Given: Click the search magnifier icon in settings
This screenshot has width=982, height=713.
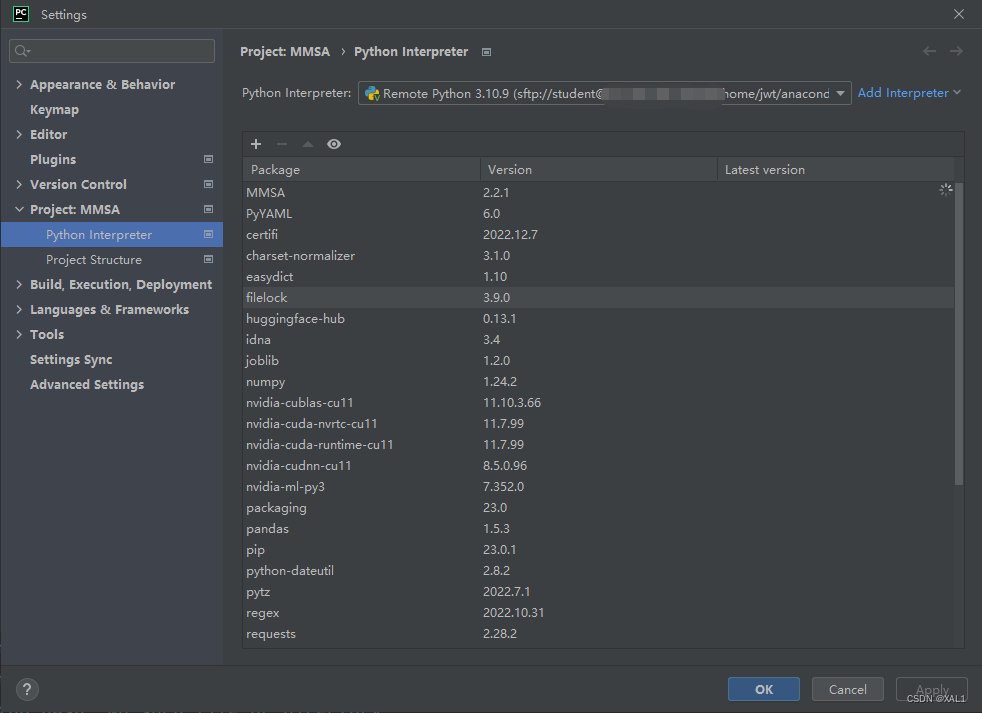Looking at the screenshot, I should coord(22,51).
